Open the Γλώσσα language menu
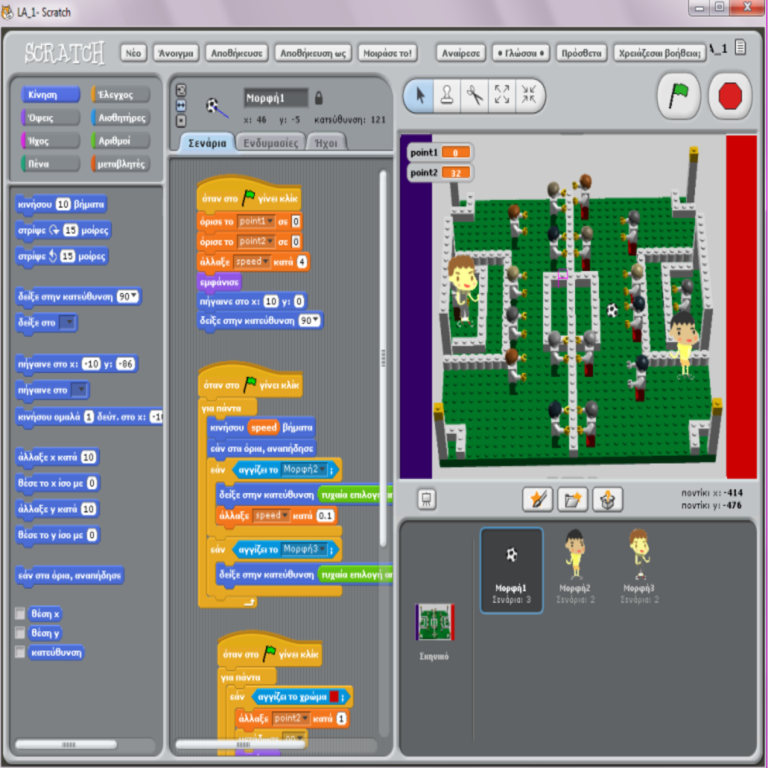Viewport: 768px width, 768px height. [521, 53]
